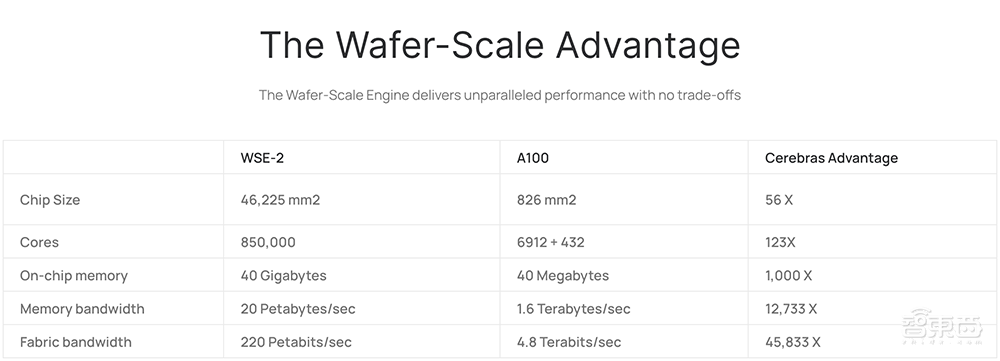Click the Cerebras Advantage column header
The image size is (1000, 361).
pyautogui.click(x=831, y=158)
